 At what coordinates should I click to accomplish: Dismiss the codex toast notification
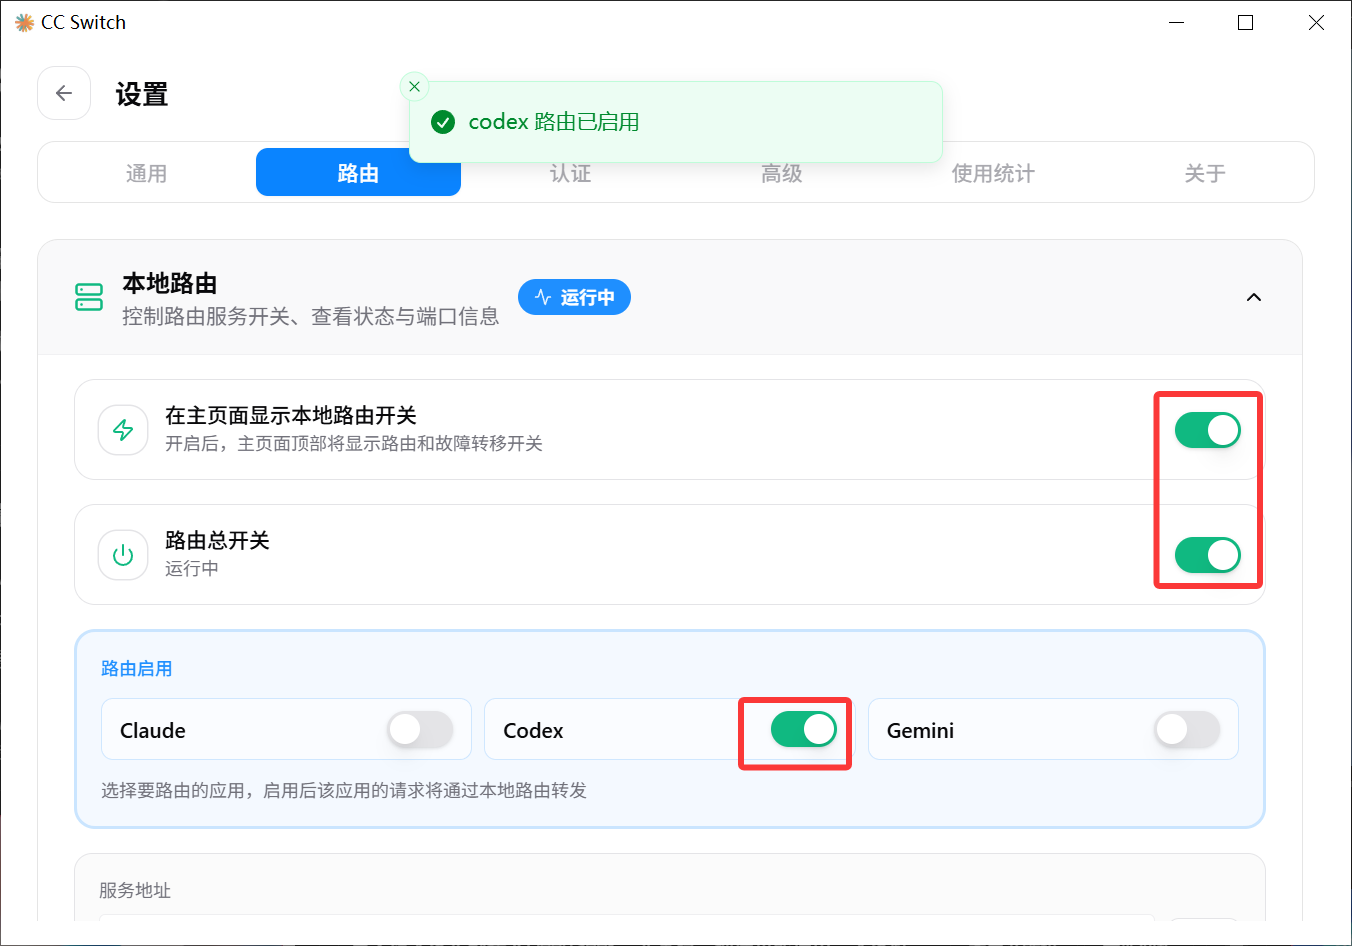click(x=414, y=87)
